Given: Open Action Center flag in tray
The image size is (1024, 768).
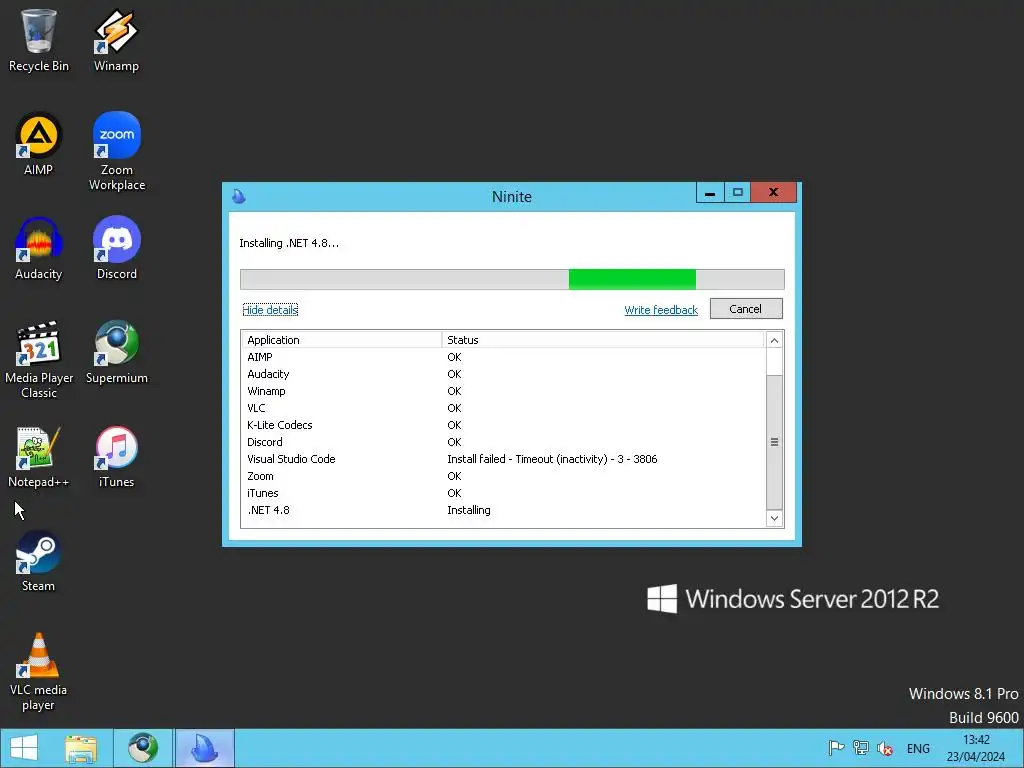Looking at the screenshot, I should pyautogui.click(x=836, y=748).
